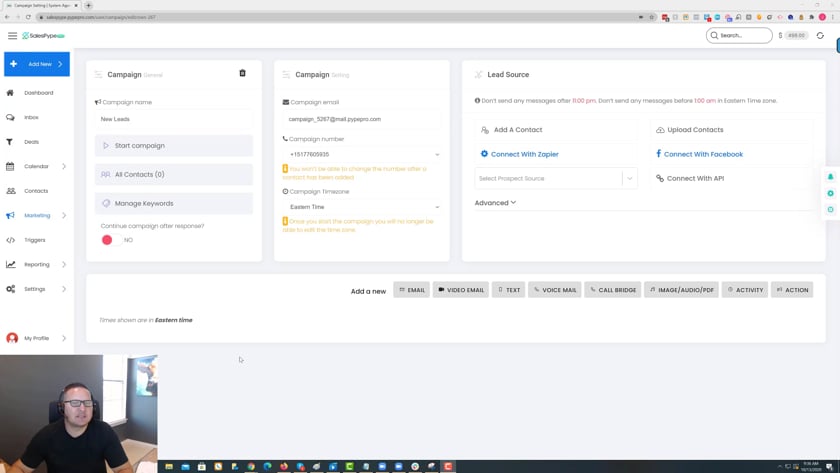Open Contacts in the sidebar
840x473 pixels.
coord(36,191)
